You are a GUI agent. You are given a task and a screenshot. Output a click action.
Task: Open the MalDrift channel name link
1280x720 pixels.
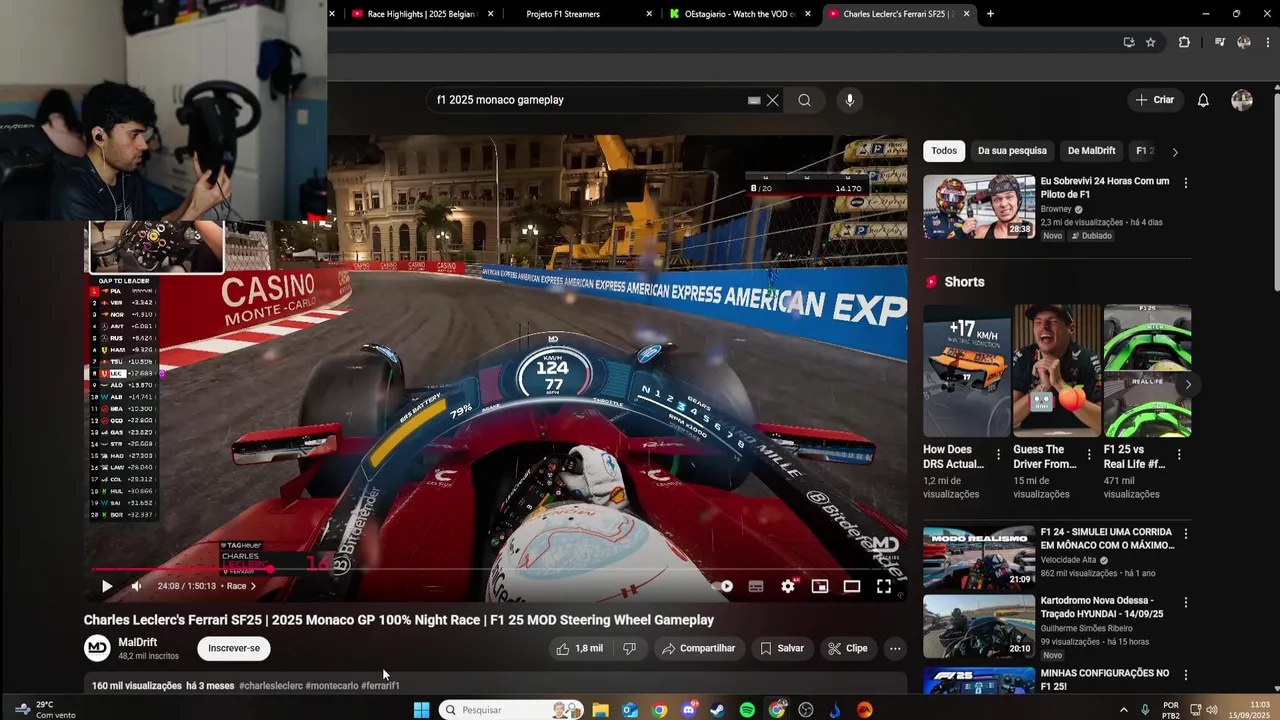(x=138, y=642)
